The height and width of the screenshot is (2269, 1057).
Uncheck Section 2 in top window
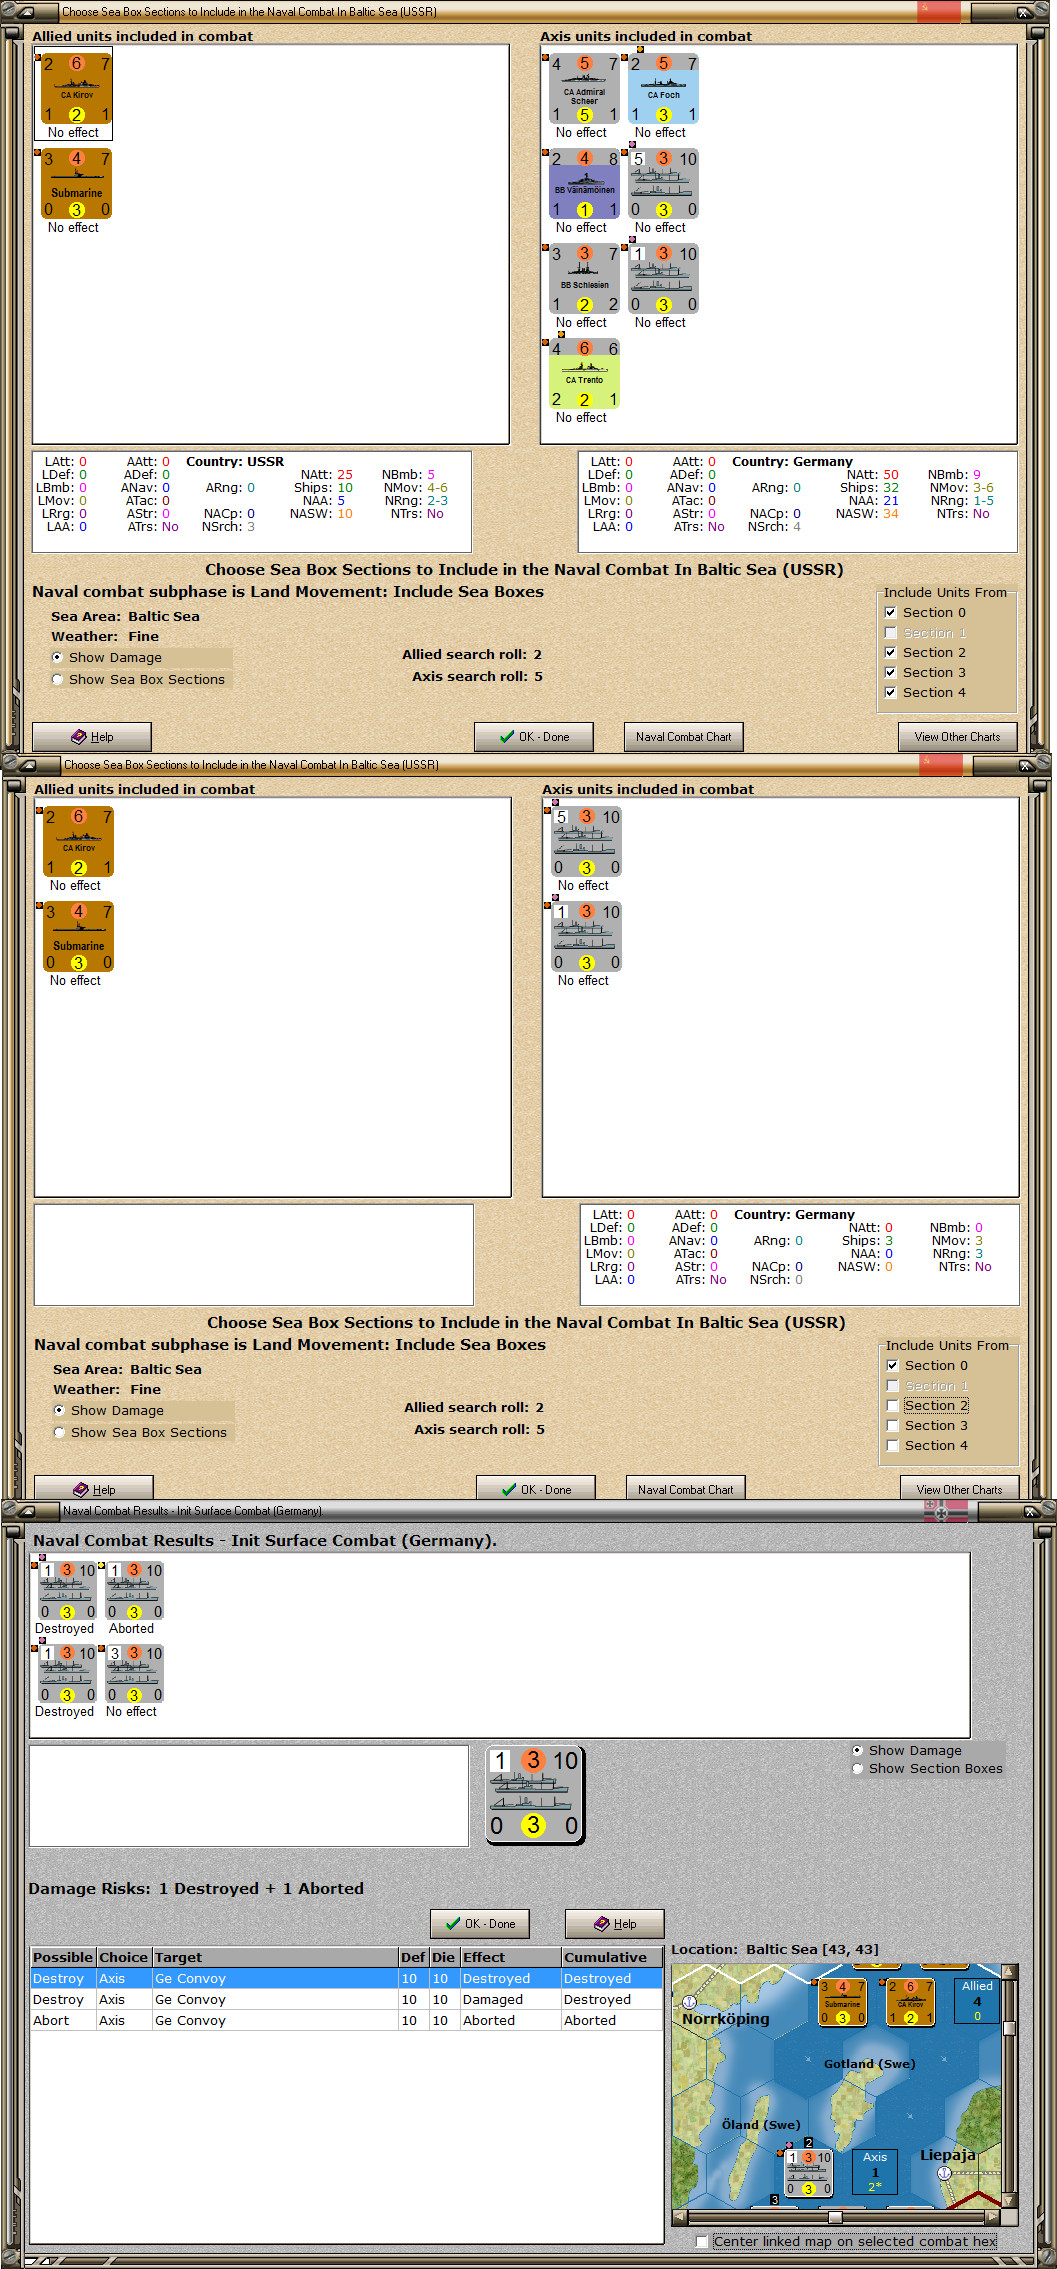pos(890,652)
